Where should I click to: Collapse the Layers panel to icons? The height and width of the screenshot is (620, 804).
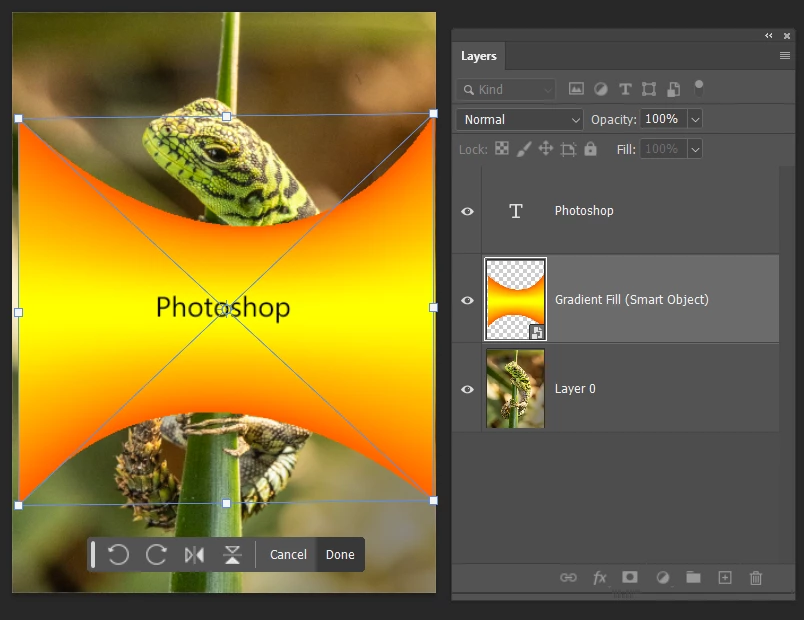click(769, 35)
